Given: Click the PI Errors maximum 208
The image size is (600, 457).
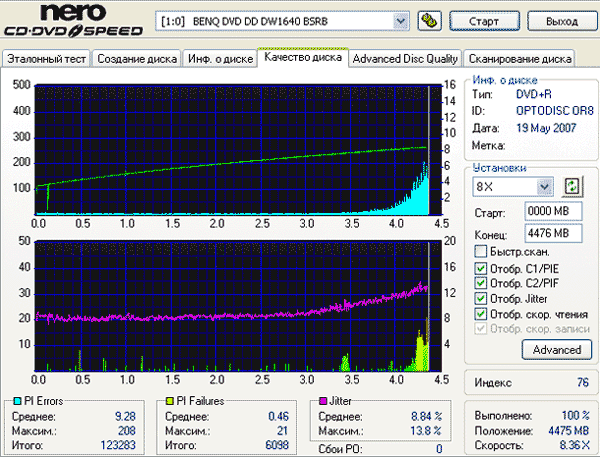Looking at the screenshot, I should [127, 431].
